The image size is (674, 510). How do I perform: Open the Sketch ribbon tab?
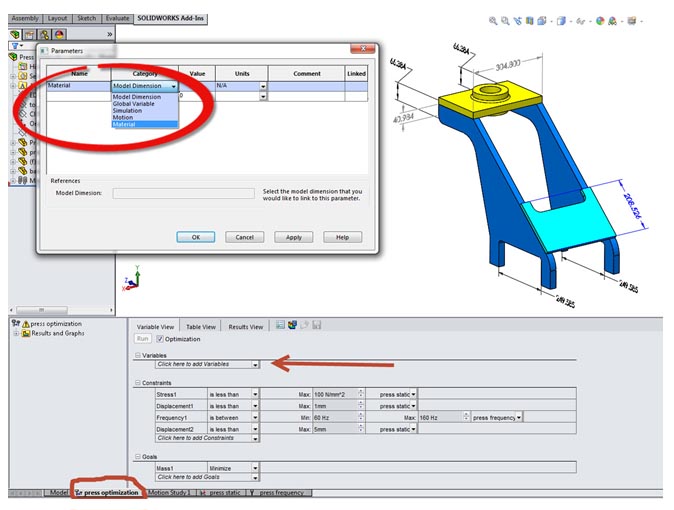[86, 18]
